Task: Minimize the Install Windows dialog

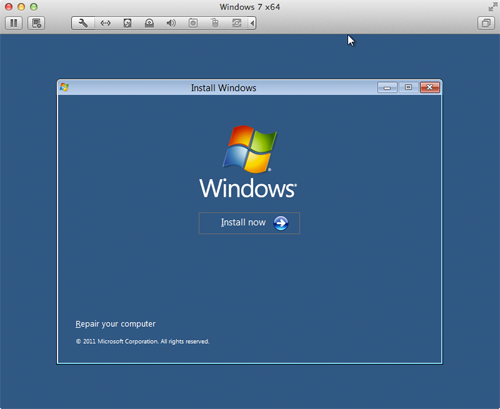Action: [387, 88]
